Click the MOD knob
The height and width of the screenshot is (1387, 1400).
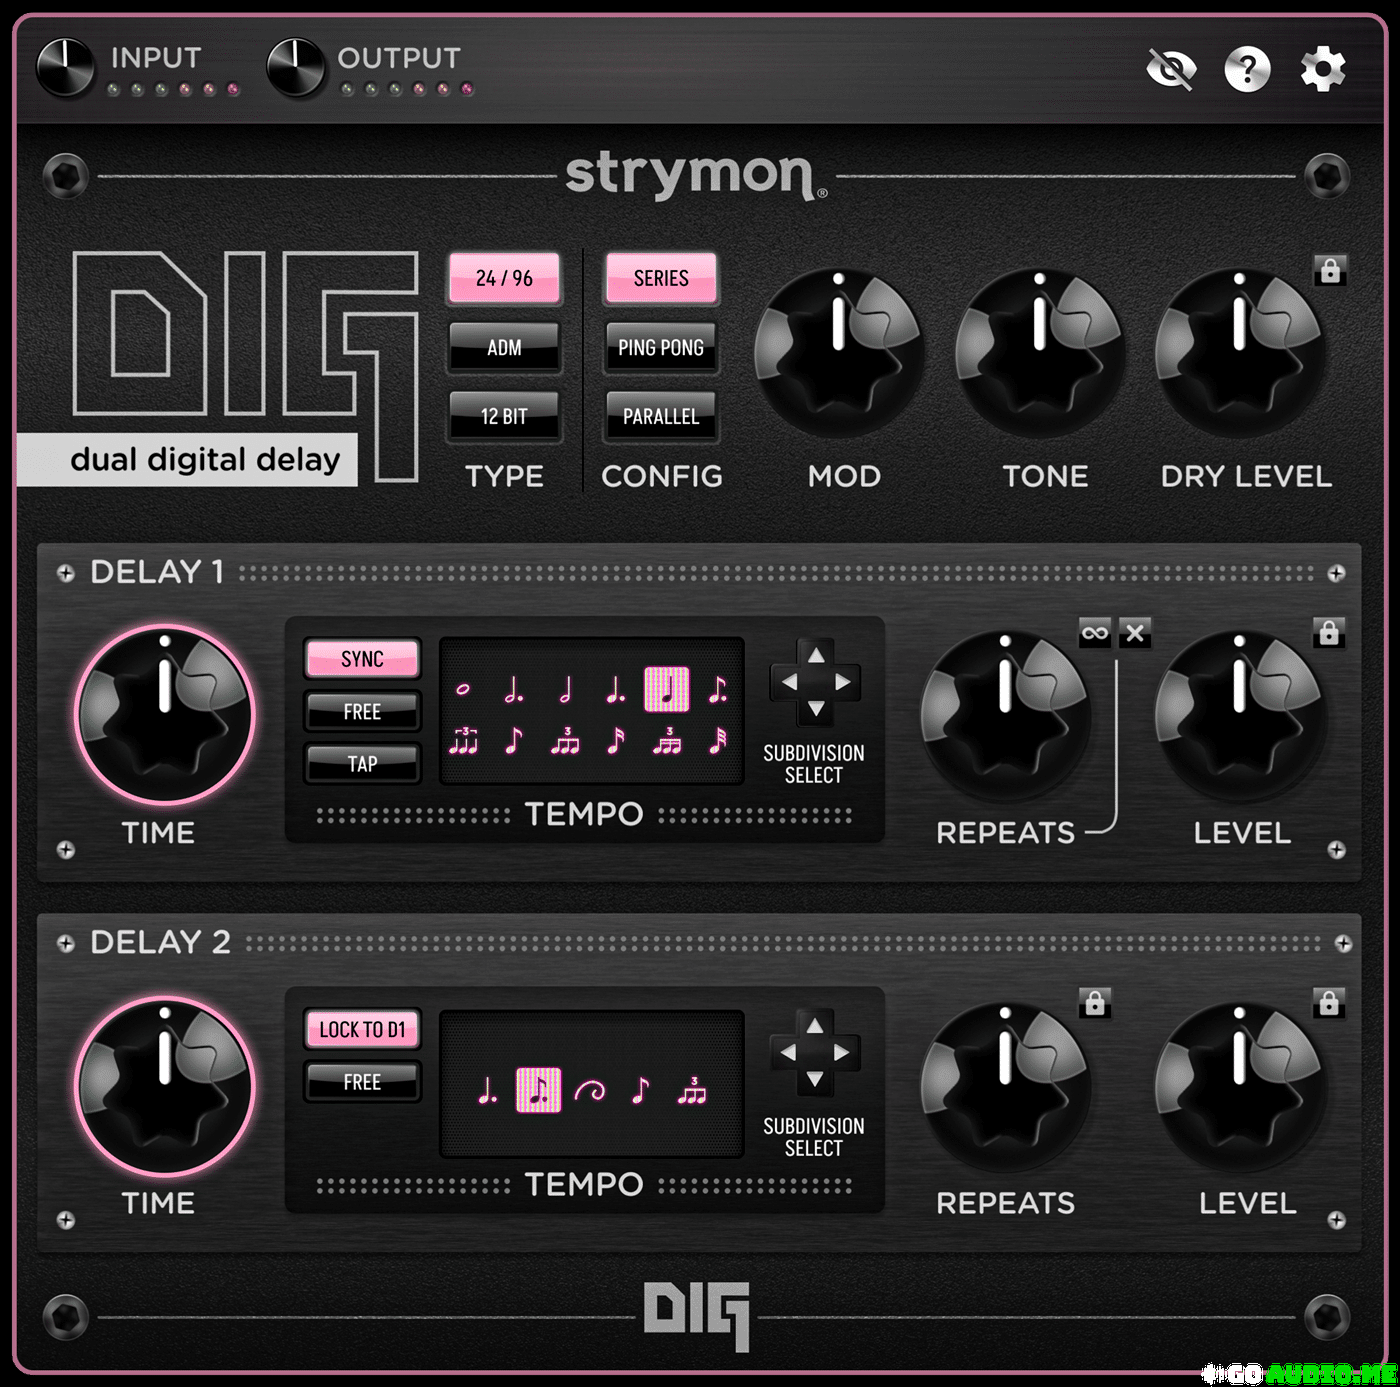point(838,351)
